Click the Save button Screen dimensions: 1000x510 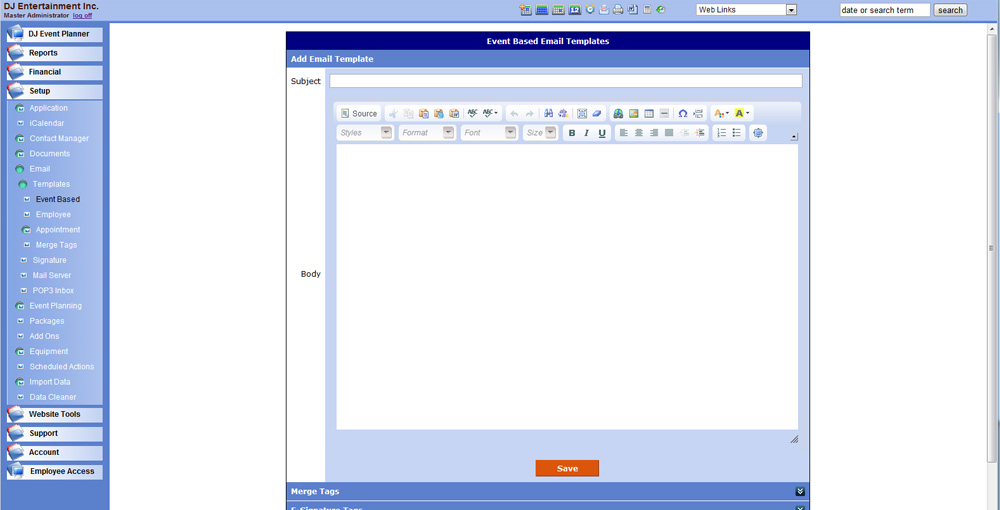point(567,468)
